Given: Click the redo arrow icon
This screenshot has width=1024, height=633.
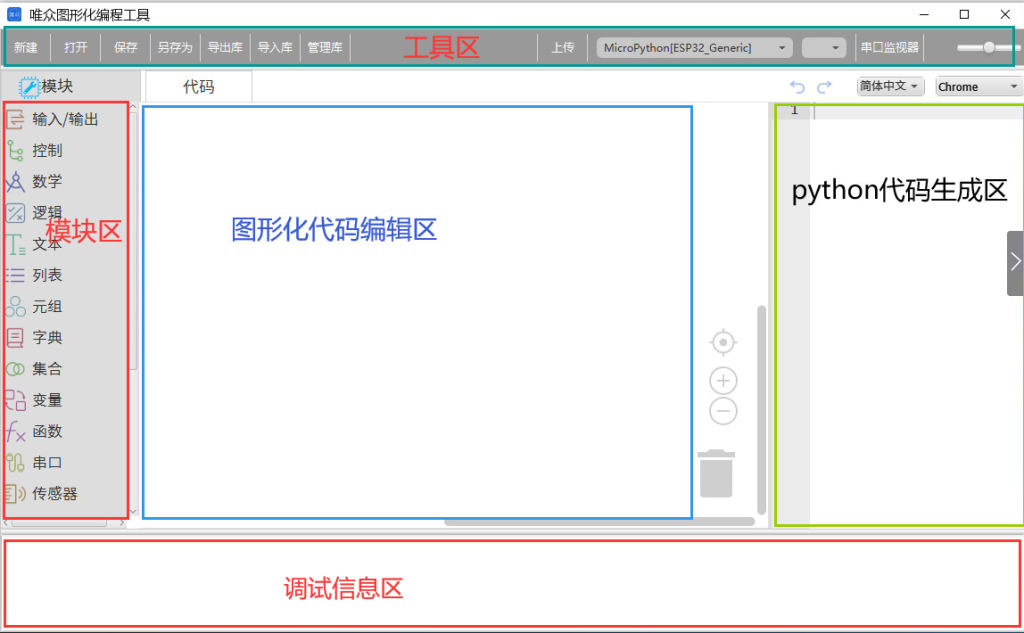Looking at the screenshot, I should pos(824,87).
